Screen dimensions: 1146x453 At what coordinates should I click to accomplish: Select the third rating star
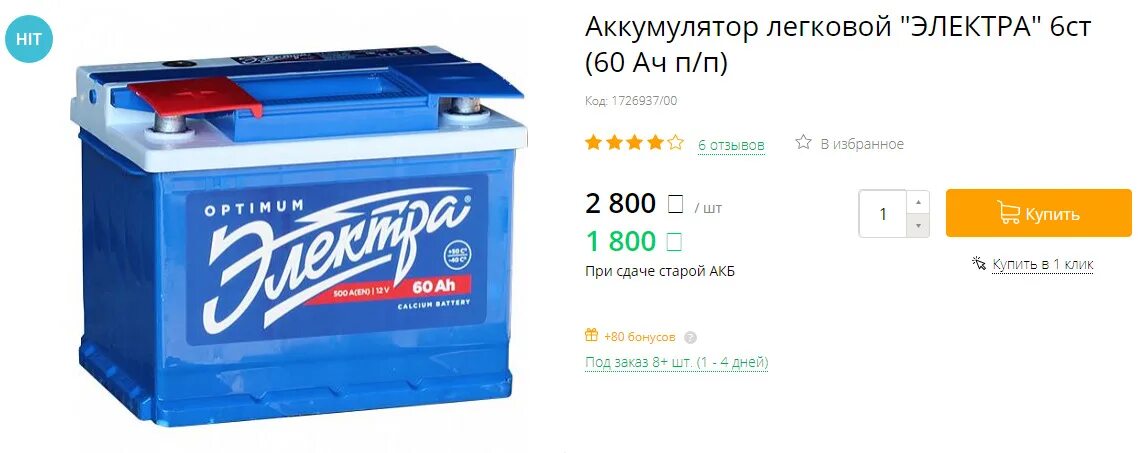tap(634, 143)
